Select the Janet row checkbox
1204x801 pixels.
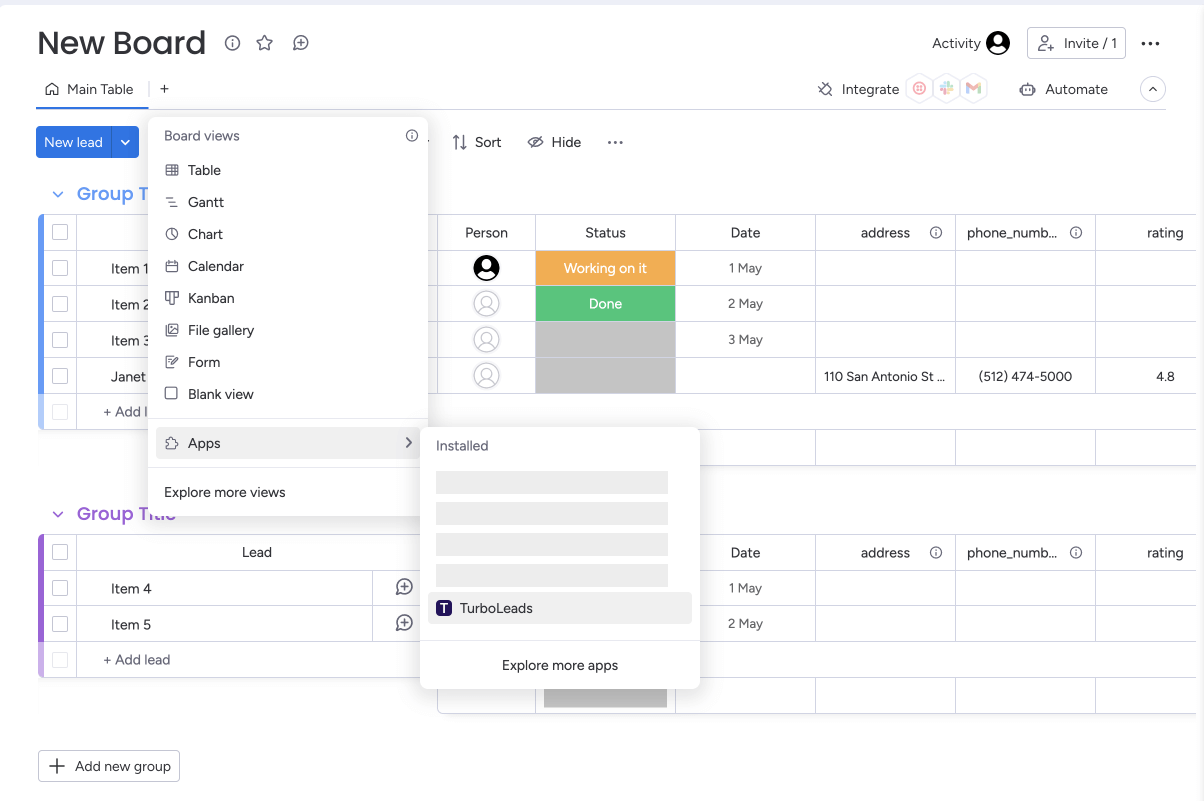60,376
